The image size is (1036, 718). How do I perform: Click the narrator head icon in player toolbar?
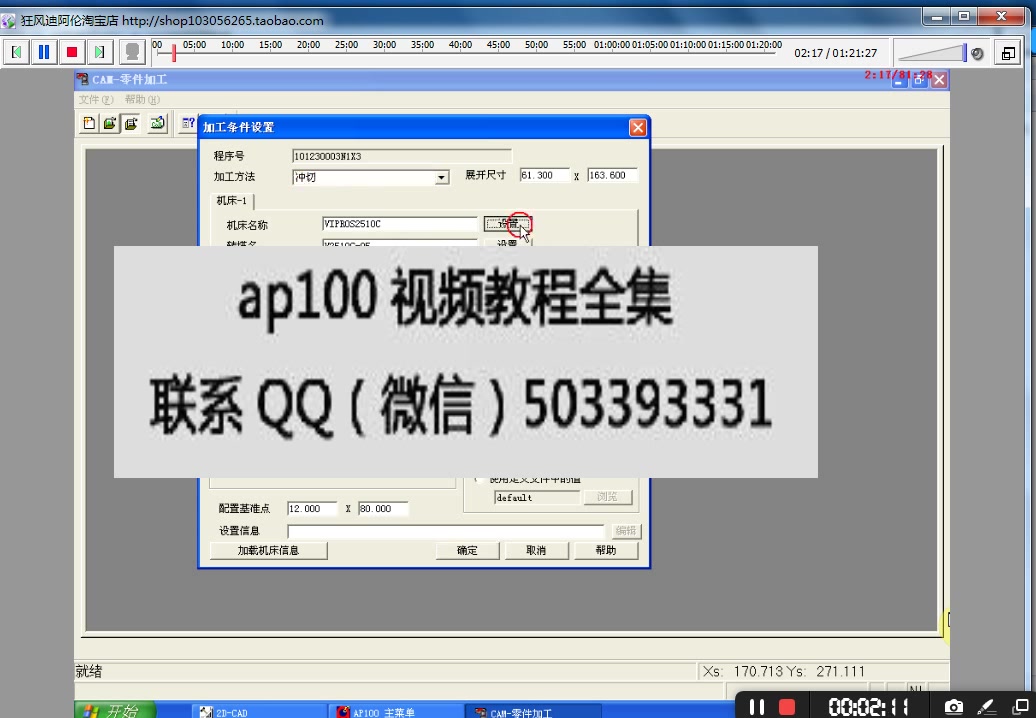coord(132,52)
